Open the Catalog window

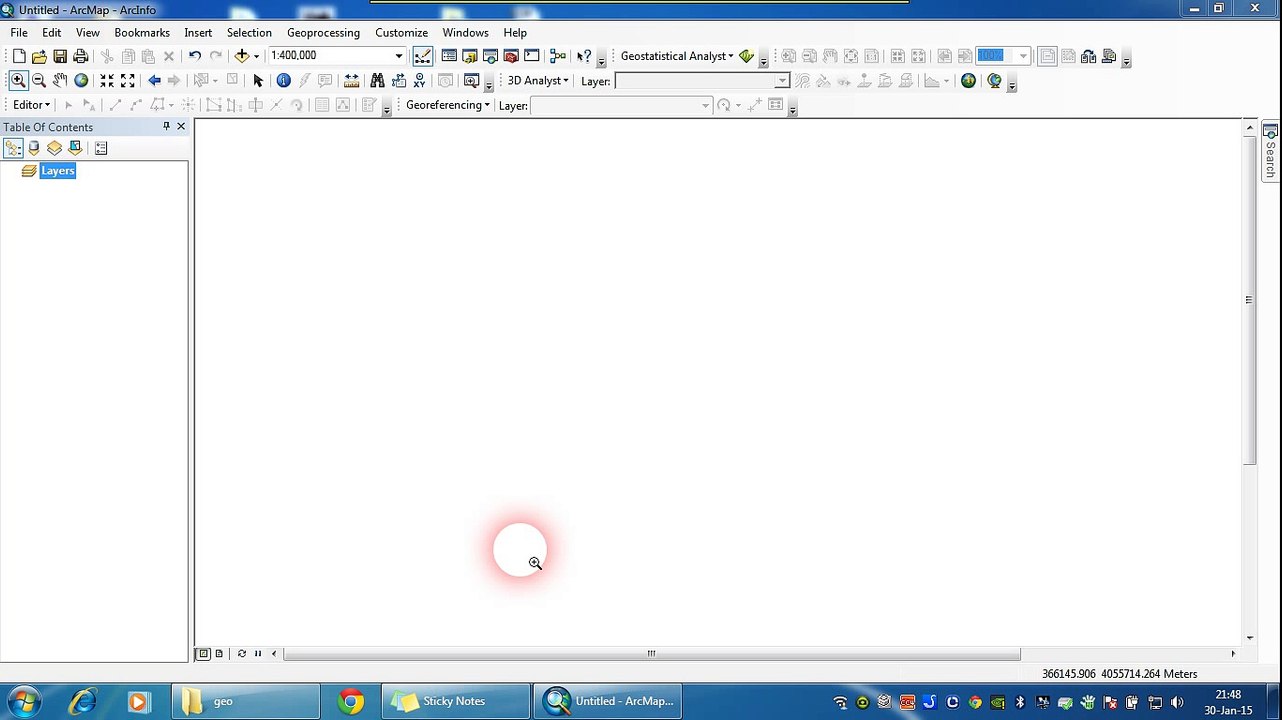point(470,56)
